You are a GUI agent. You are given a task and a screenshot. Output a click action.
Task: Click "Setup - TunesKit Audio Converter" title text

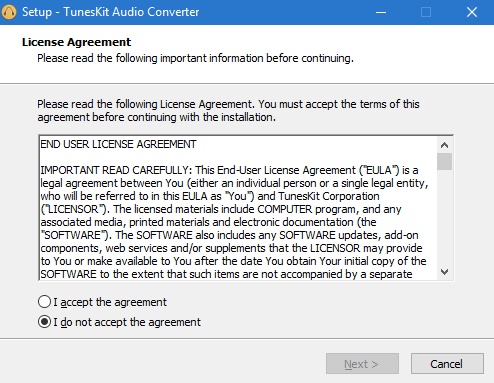point(110,12)
